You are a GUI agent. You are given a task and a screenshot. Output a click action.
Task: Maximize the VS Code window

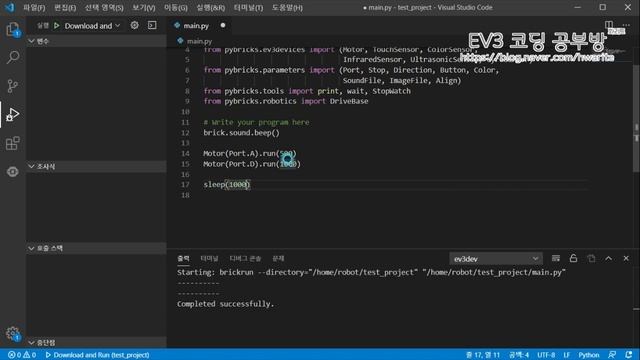(602, 7)
